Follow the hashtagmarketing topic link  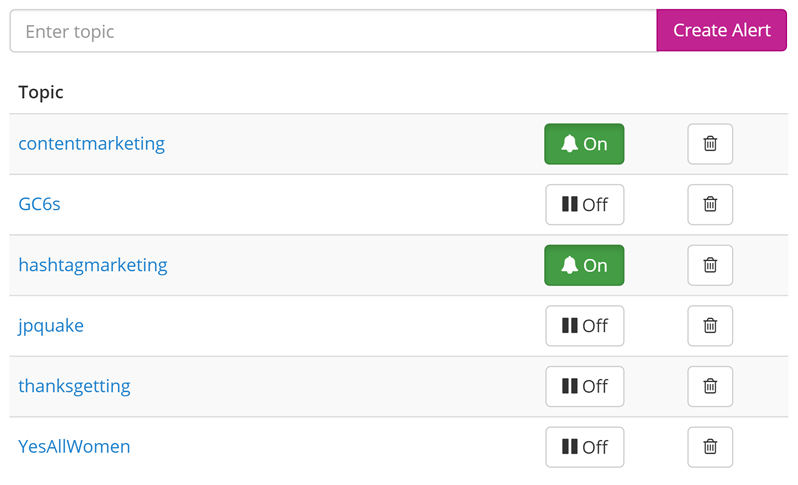click(x=93, y=265)
